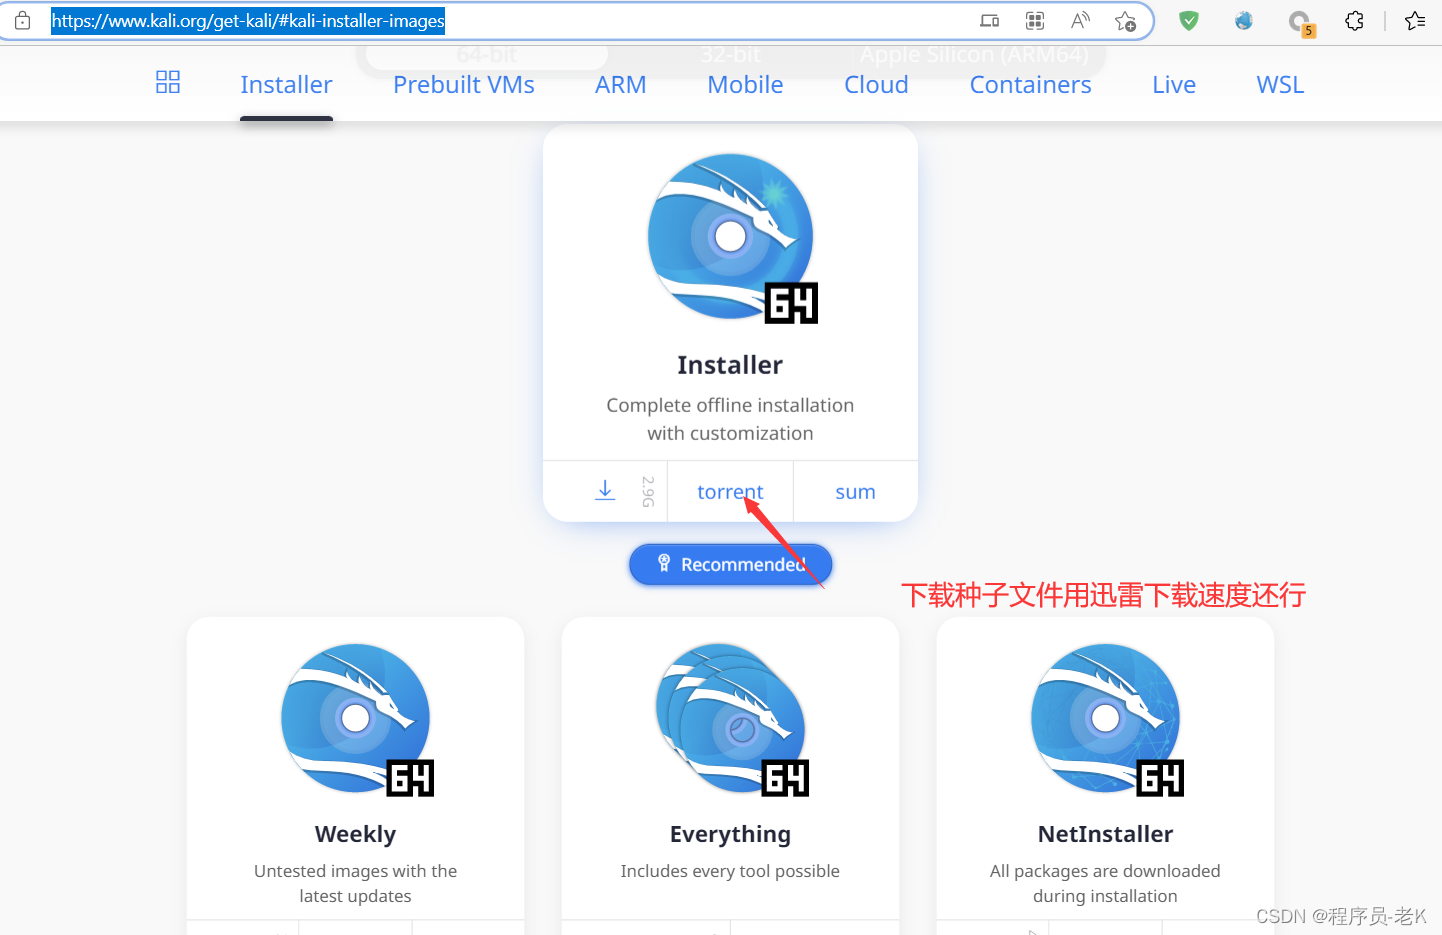1442x935 pixels.
Task: Click the Everything disc stack image
Action: [x=732, y=720]
